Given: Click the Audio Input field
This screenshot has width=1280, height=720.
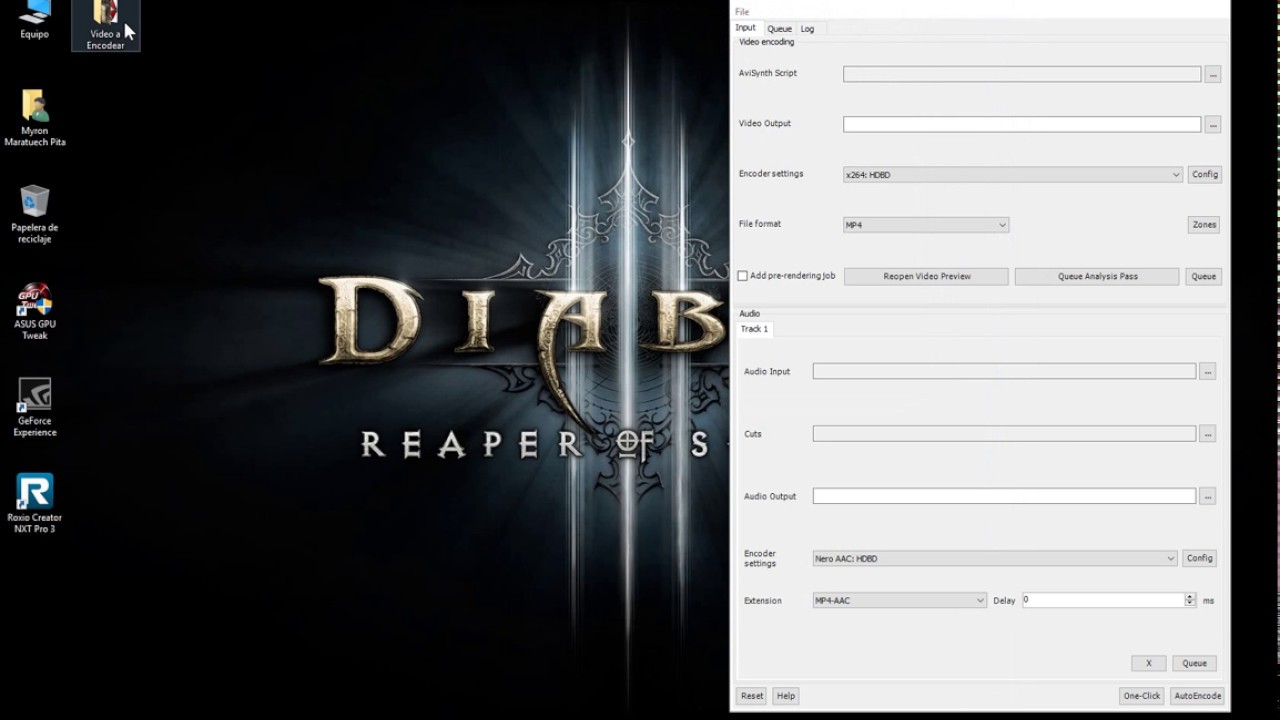Looking at the screenshot, I should tap(1004, 371).
